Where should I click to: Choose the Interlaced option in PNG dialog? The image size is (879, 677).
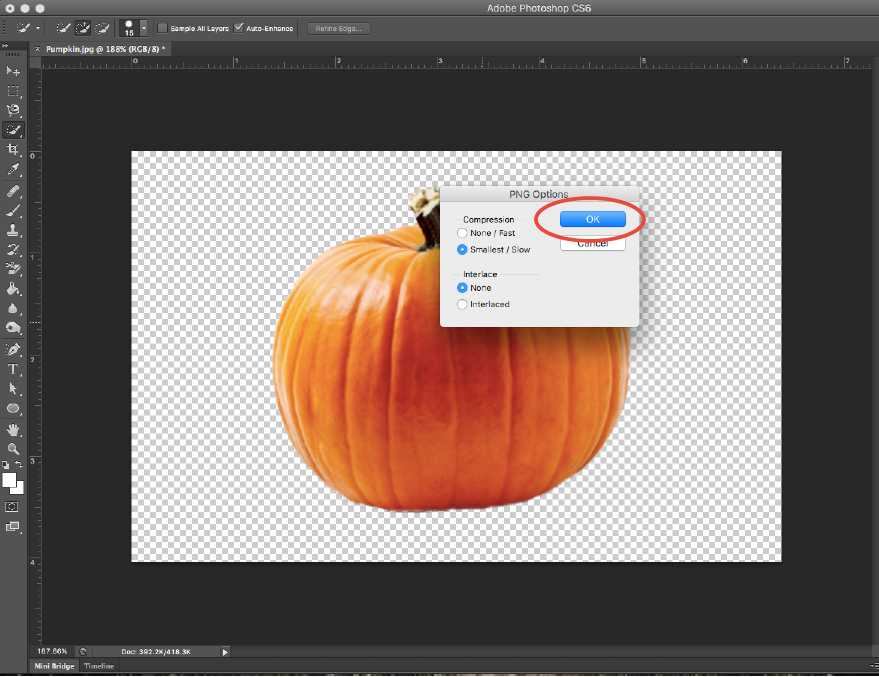[461, 304]
